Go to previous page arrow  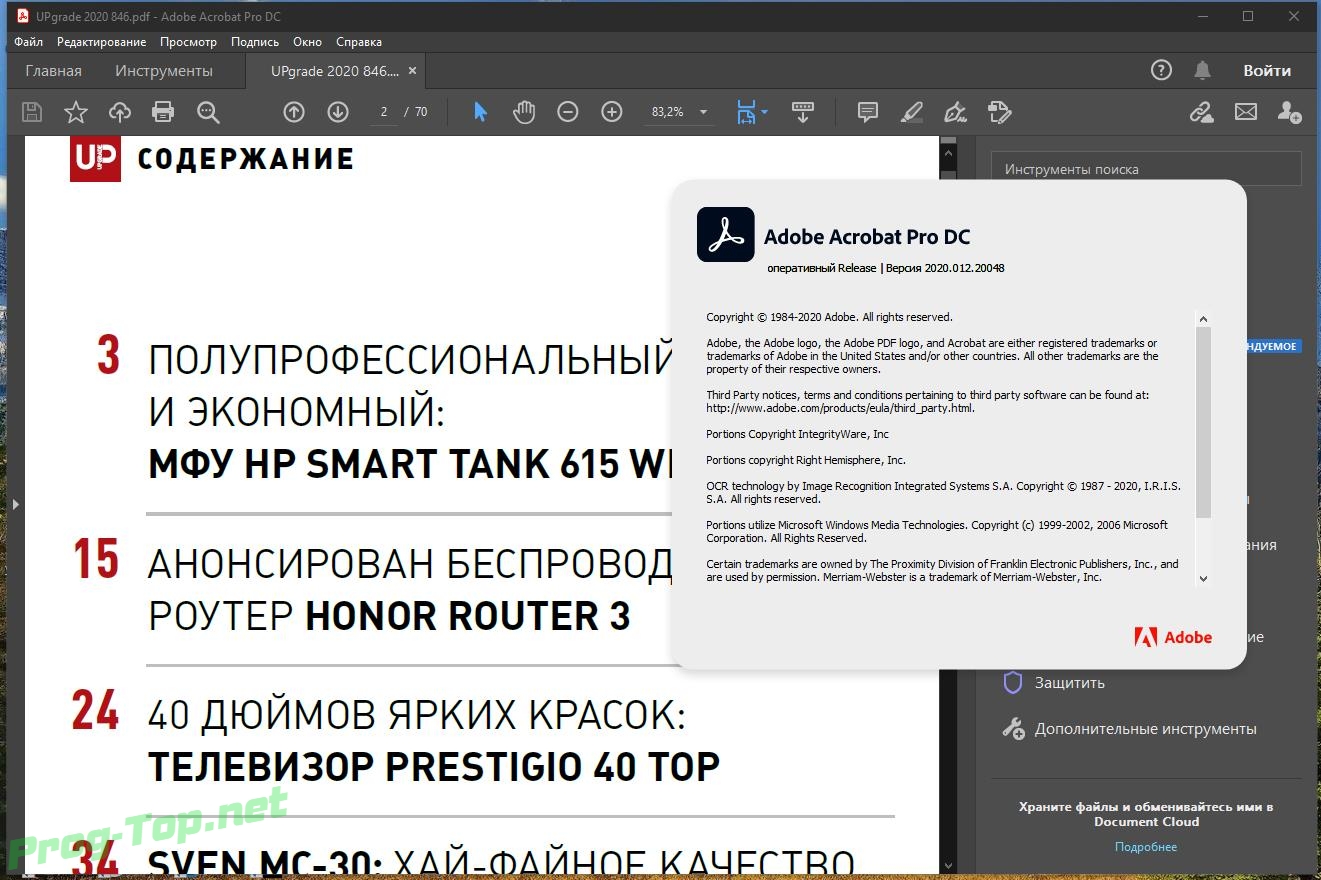[x=294, y=112]
